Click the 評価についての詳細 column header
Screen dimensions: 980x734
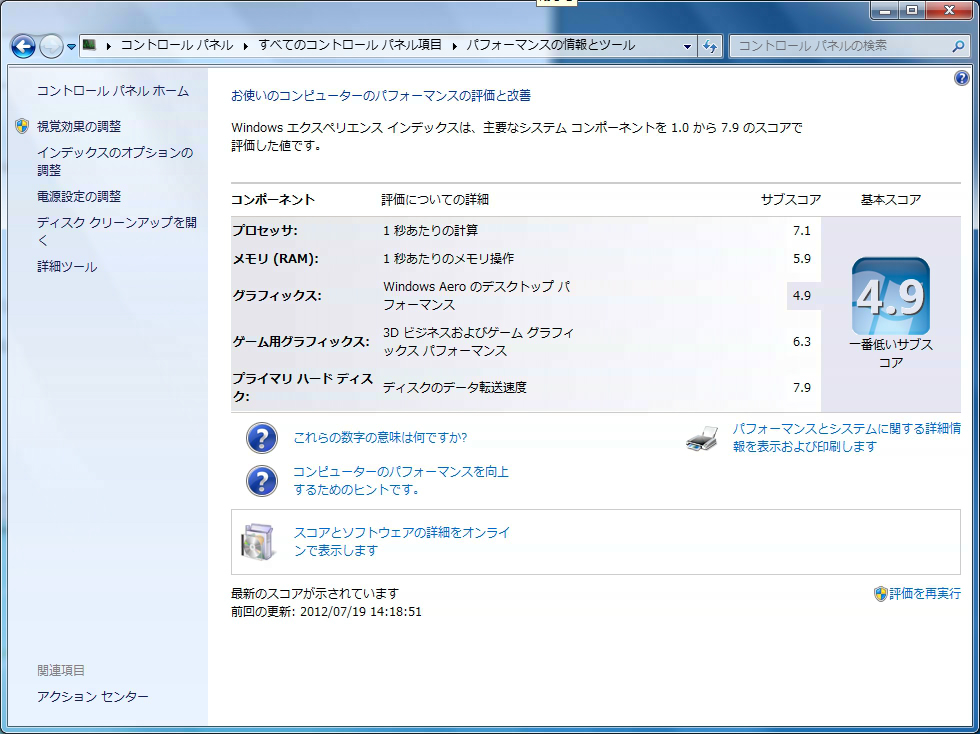[x=436, y=200]
